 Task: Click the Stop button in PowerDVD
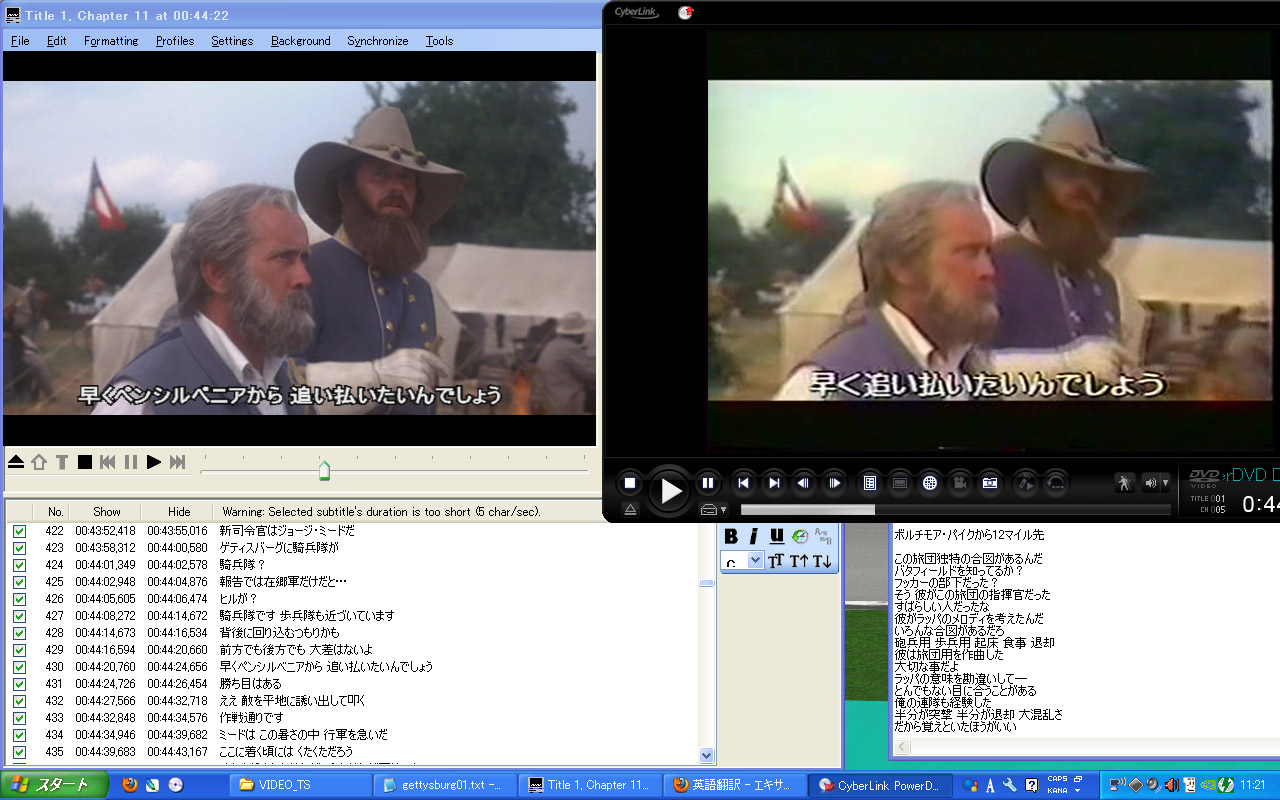click(x=630, y=483)
